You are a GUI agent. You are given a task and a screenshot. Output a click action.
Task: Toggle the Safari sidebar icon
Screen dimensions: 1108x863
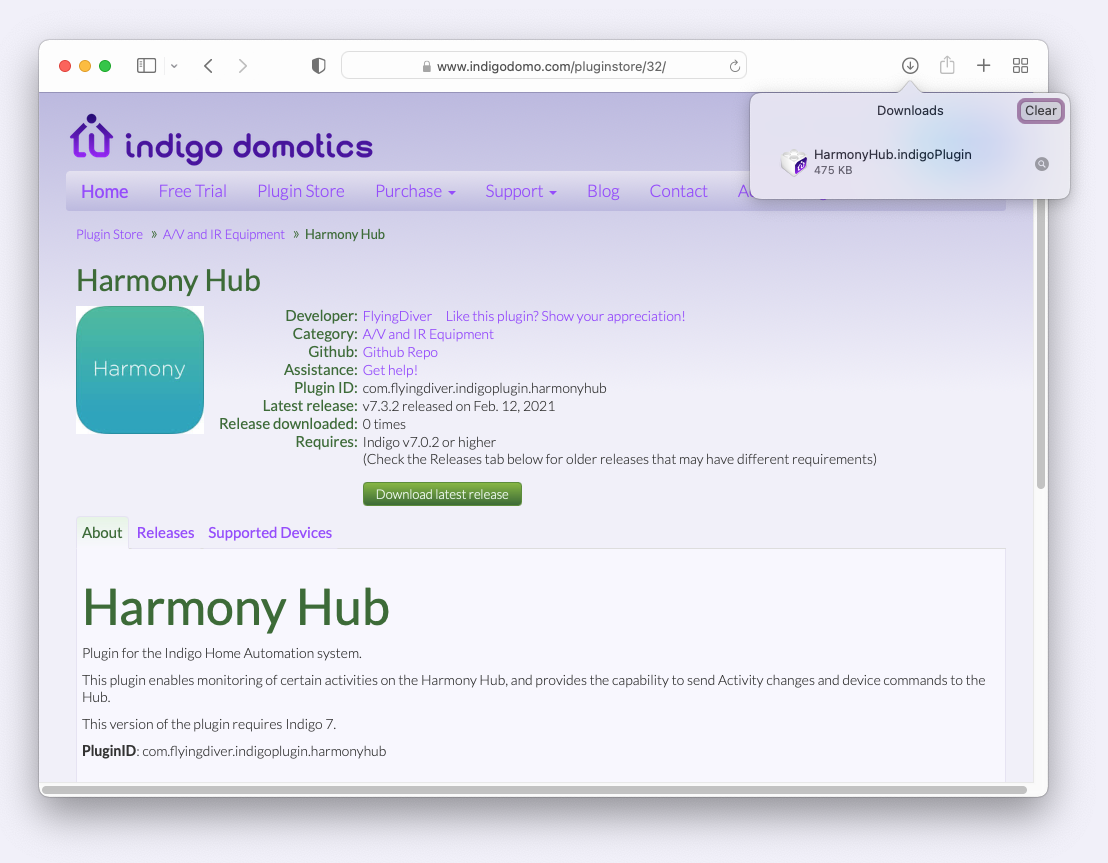pos(146,66)
